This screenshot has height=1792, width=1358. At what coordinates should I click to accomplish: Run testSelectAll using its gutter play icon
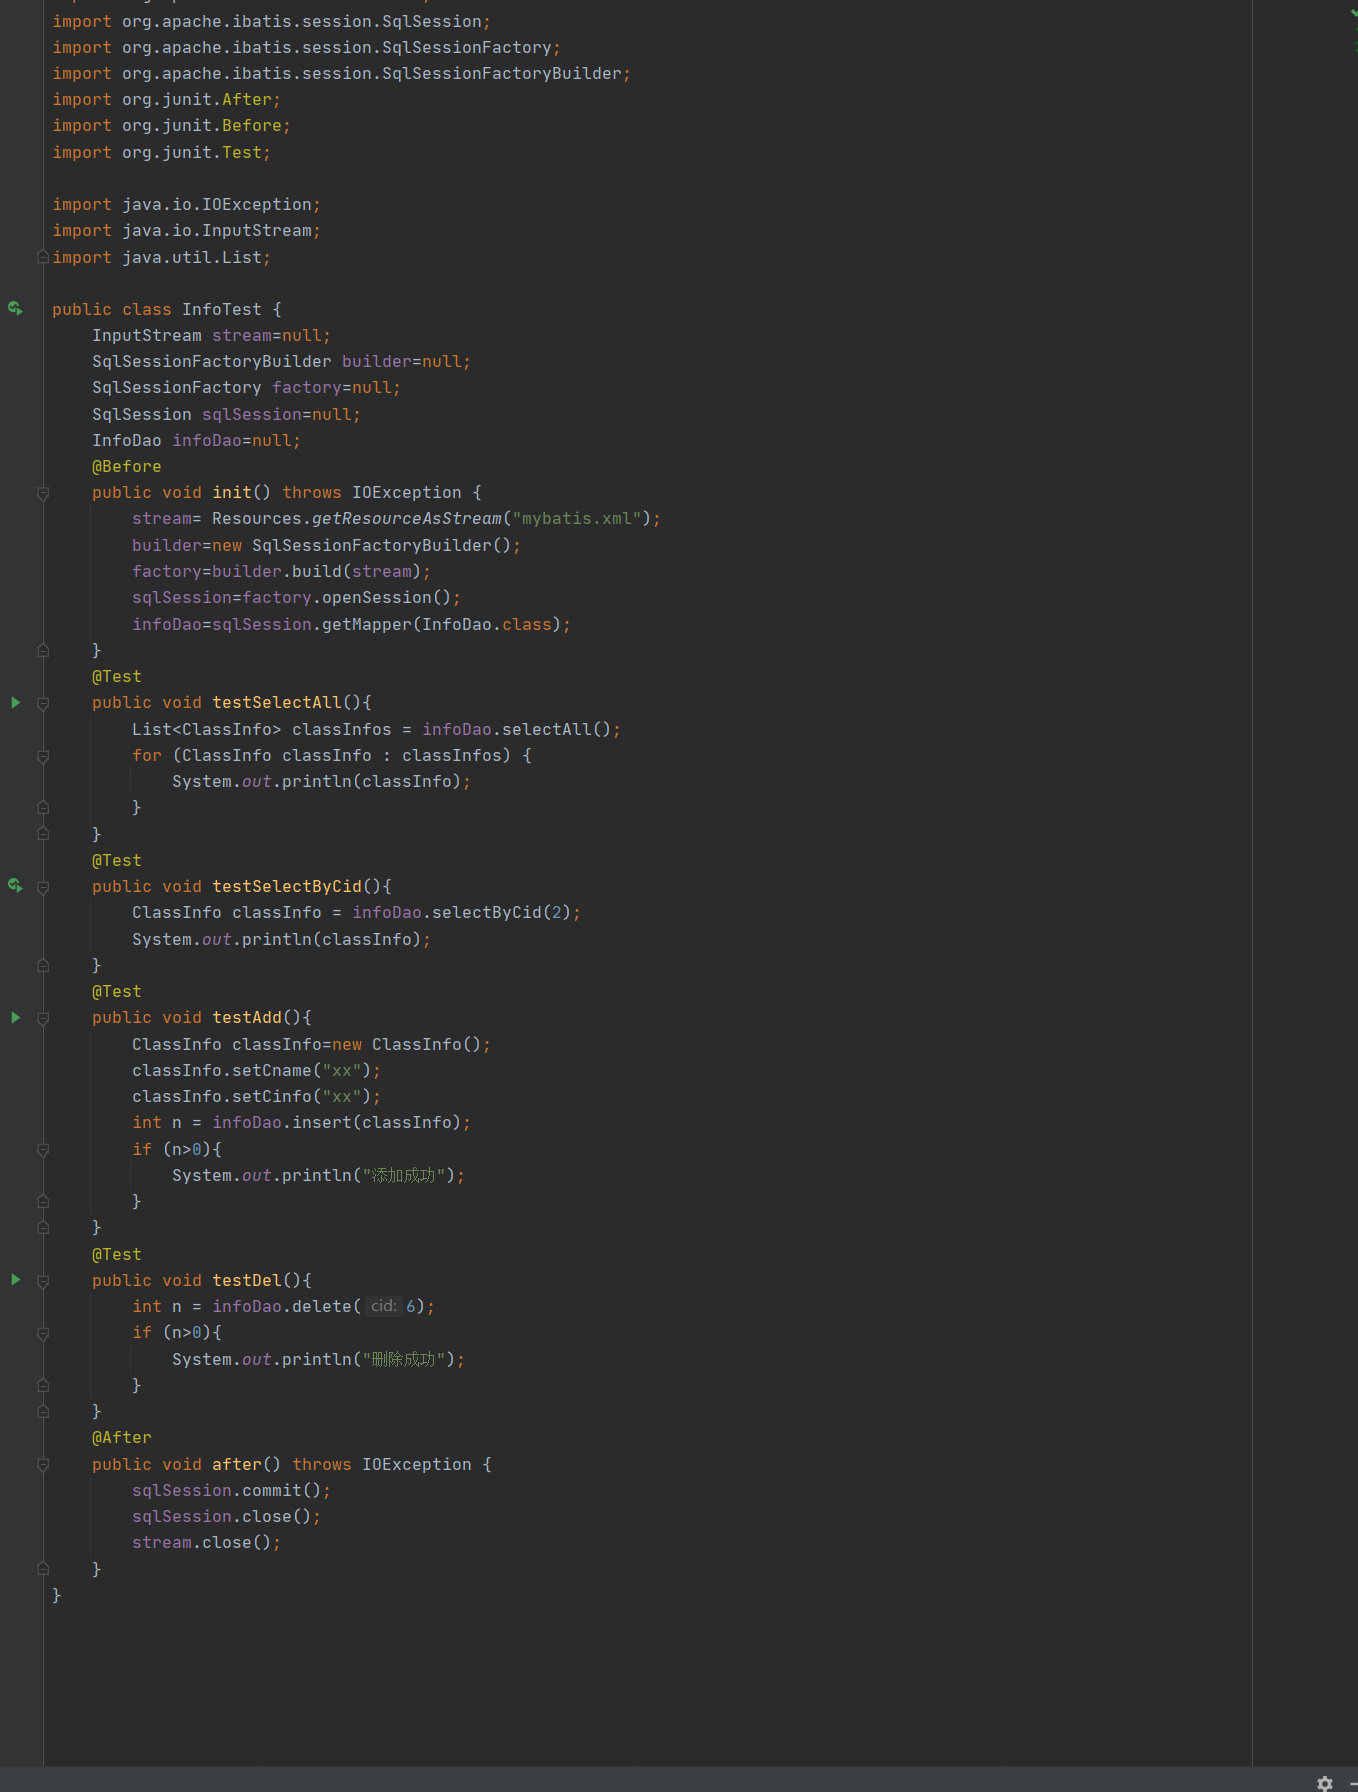click(15, 702)
